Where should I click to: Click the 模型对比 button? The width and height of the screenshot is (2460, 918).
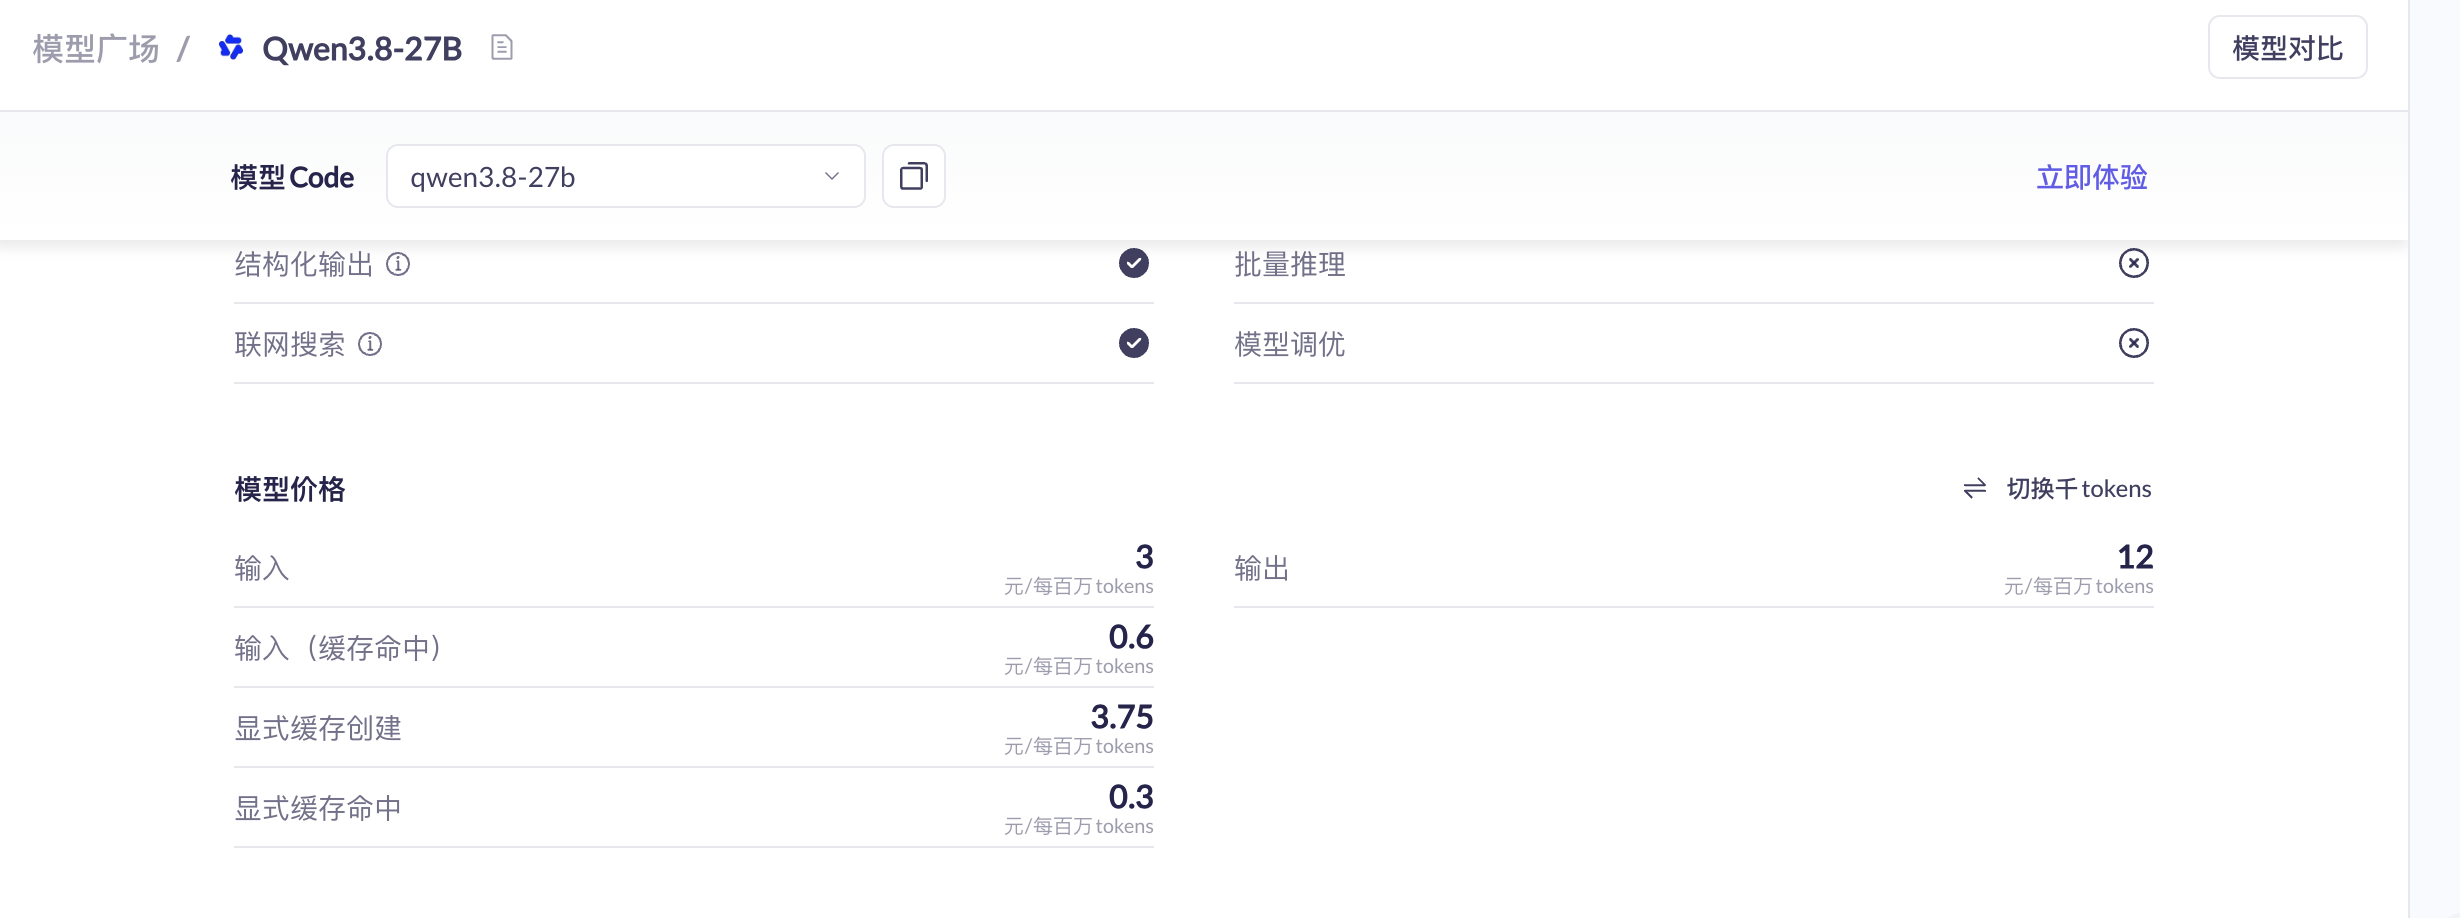(2288, 47)
